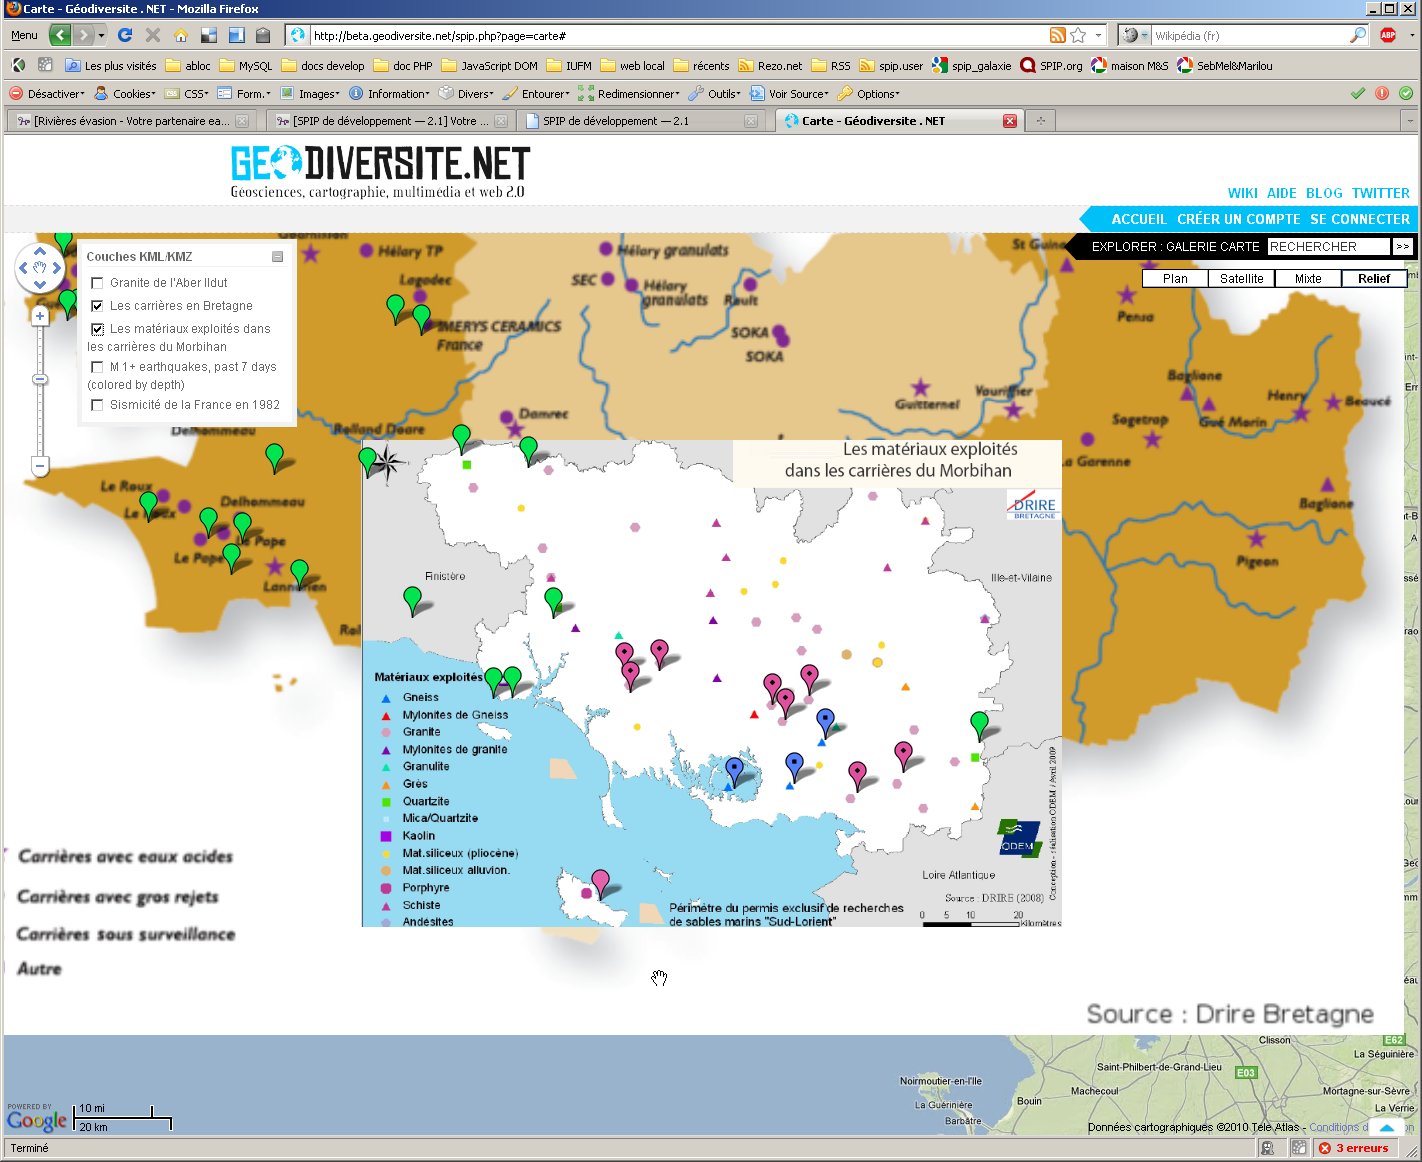This screenshot has width=1422, height=1162.
Task: Click the GEODIVERSITE.NET site logo
Action: (379, 172)
